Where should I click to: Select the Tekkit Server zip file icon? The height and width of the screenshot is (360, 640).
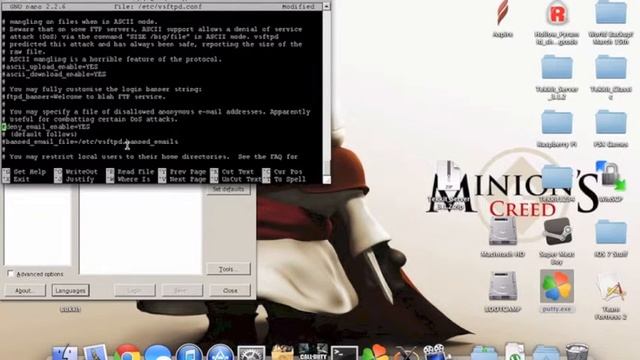click(449, 176)
